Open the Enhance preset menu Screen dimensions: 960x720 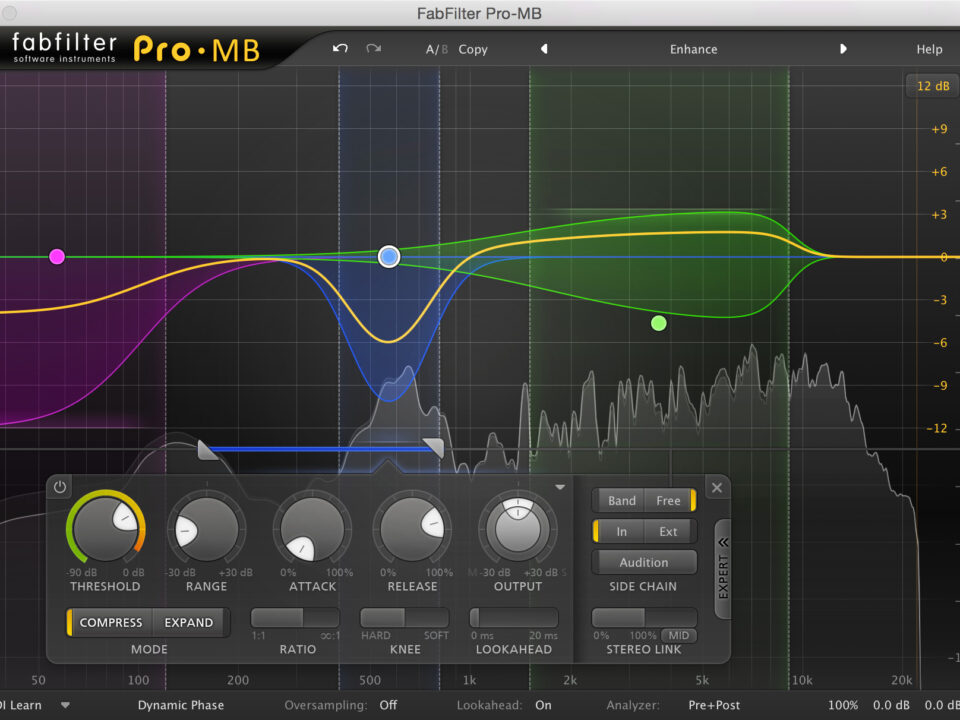(693, 49)
